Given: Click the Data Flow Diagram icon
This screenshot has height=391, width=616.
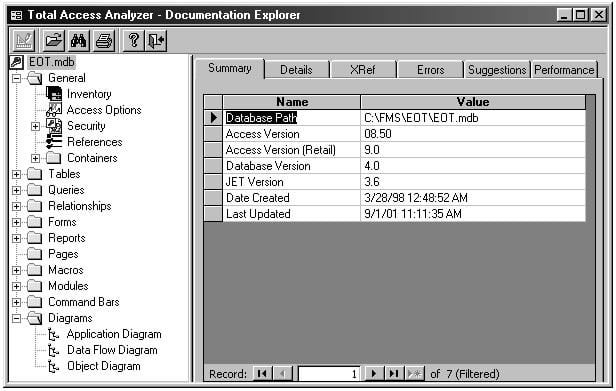Looking at the screenshot, I should 53,350.
